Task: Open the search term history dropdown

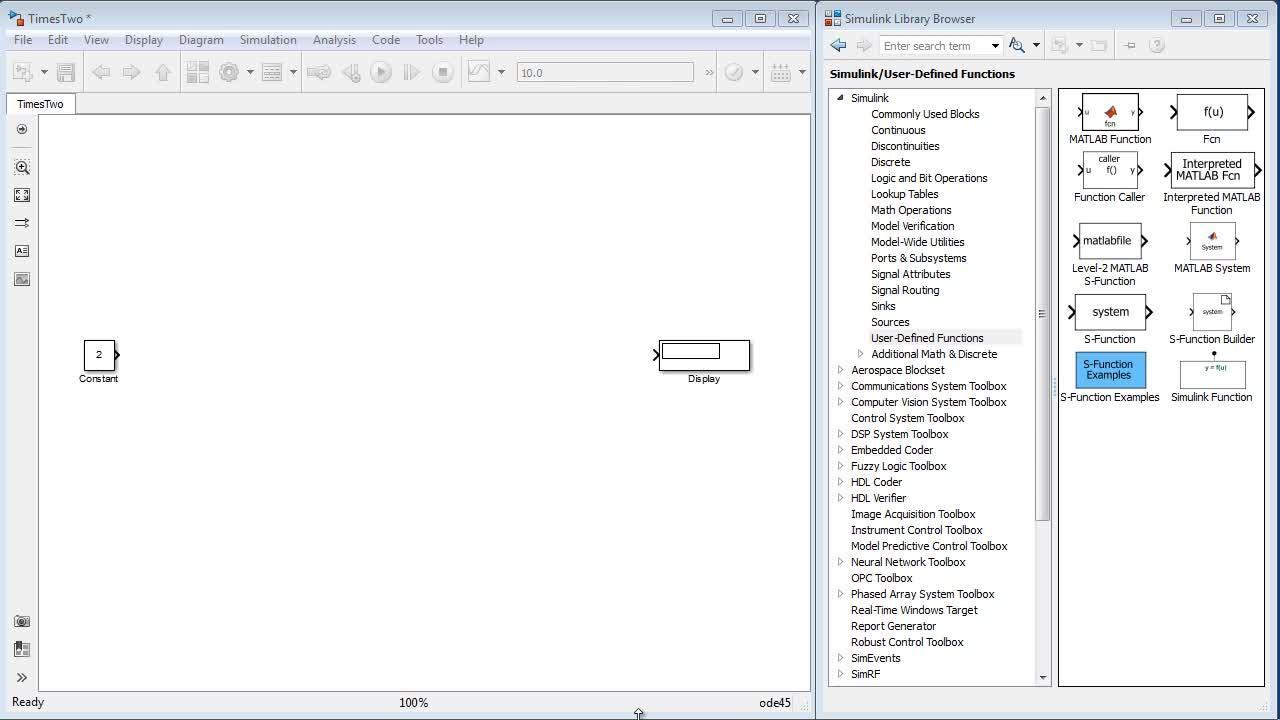Action: tap(994, 45)
